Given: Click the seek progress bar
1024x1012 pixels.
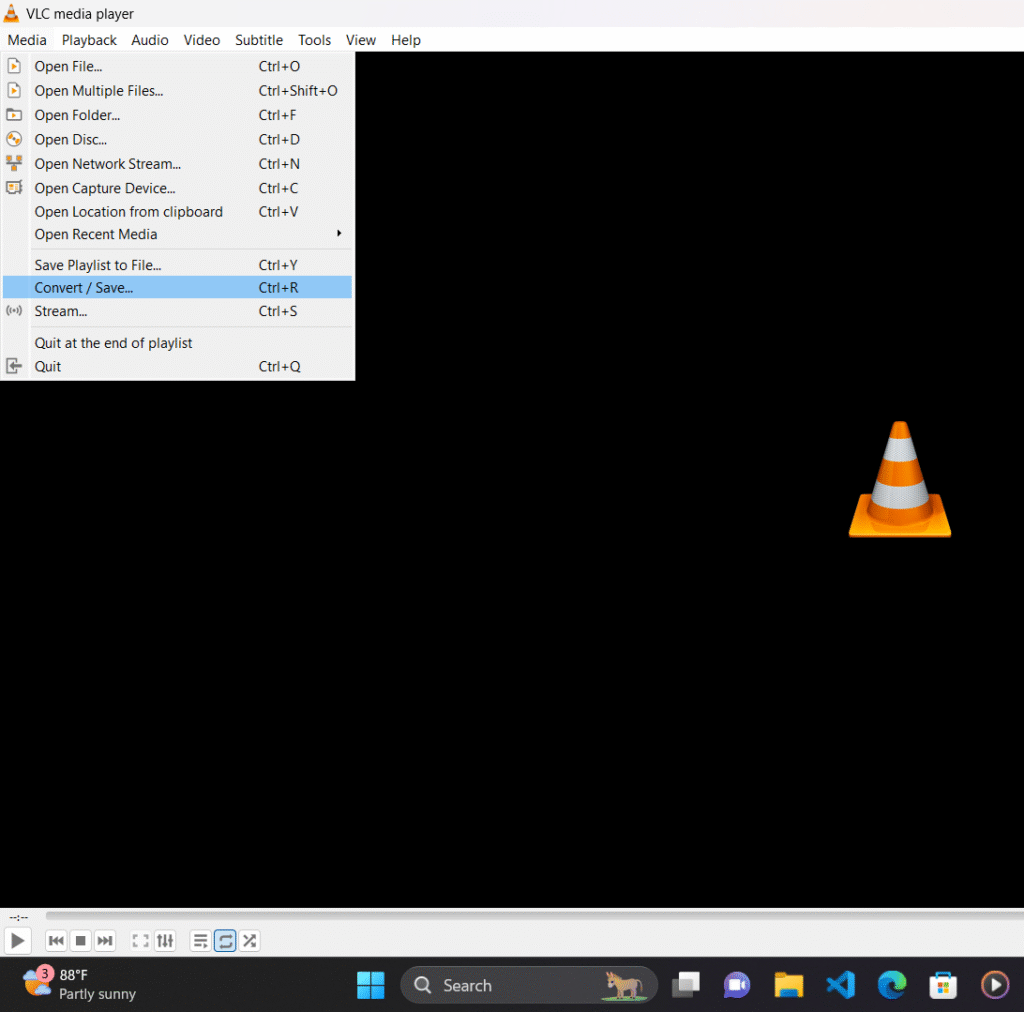Looking at the screenshot, I should (x=534, y=916).
